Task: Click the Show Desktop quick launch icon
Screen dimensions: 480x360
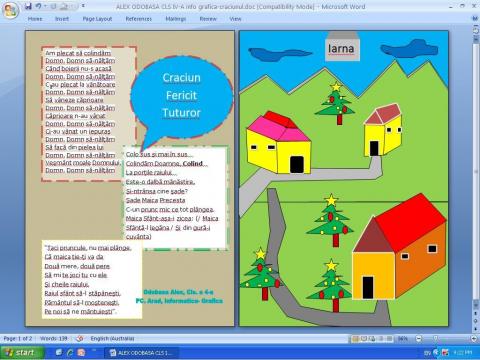Action: pos(59,352)
